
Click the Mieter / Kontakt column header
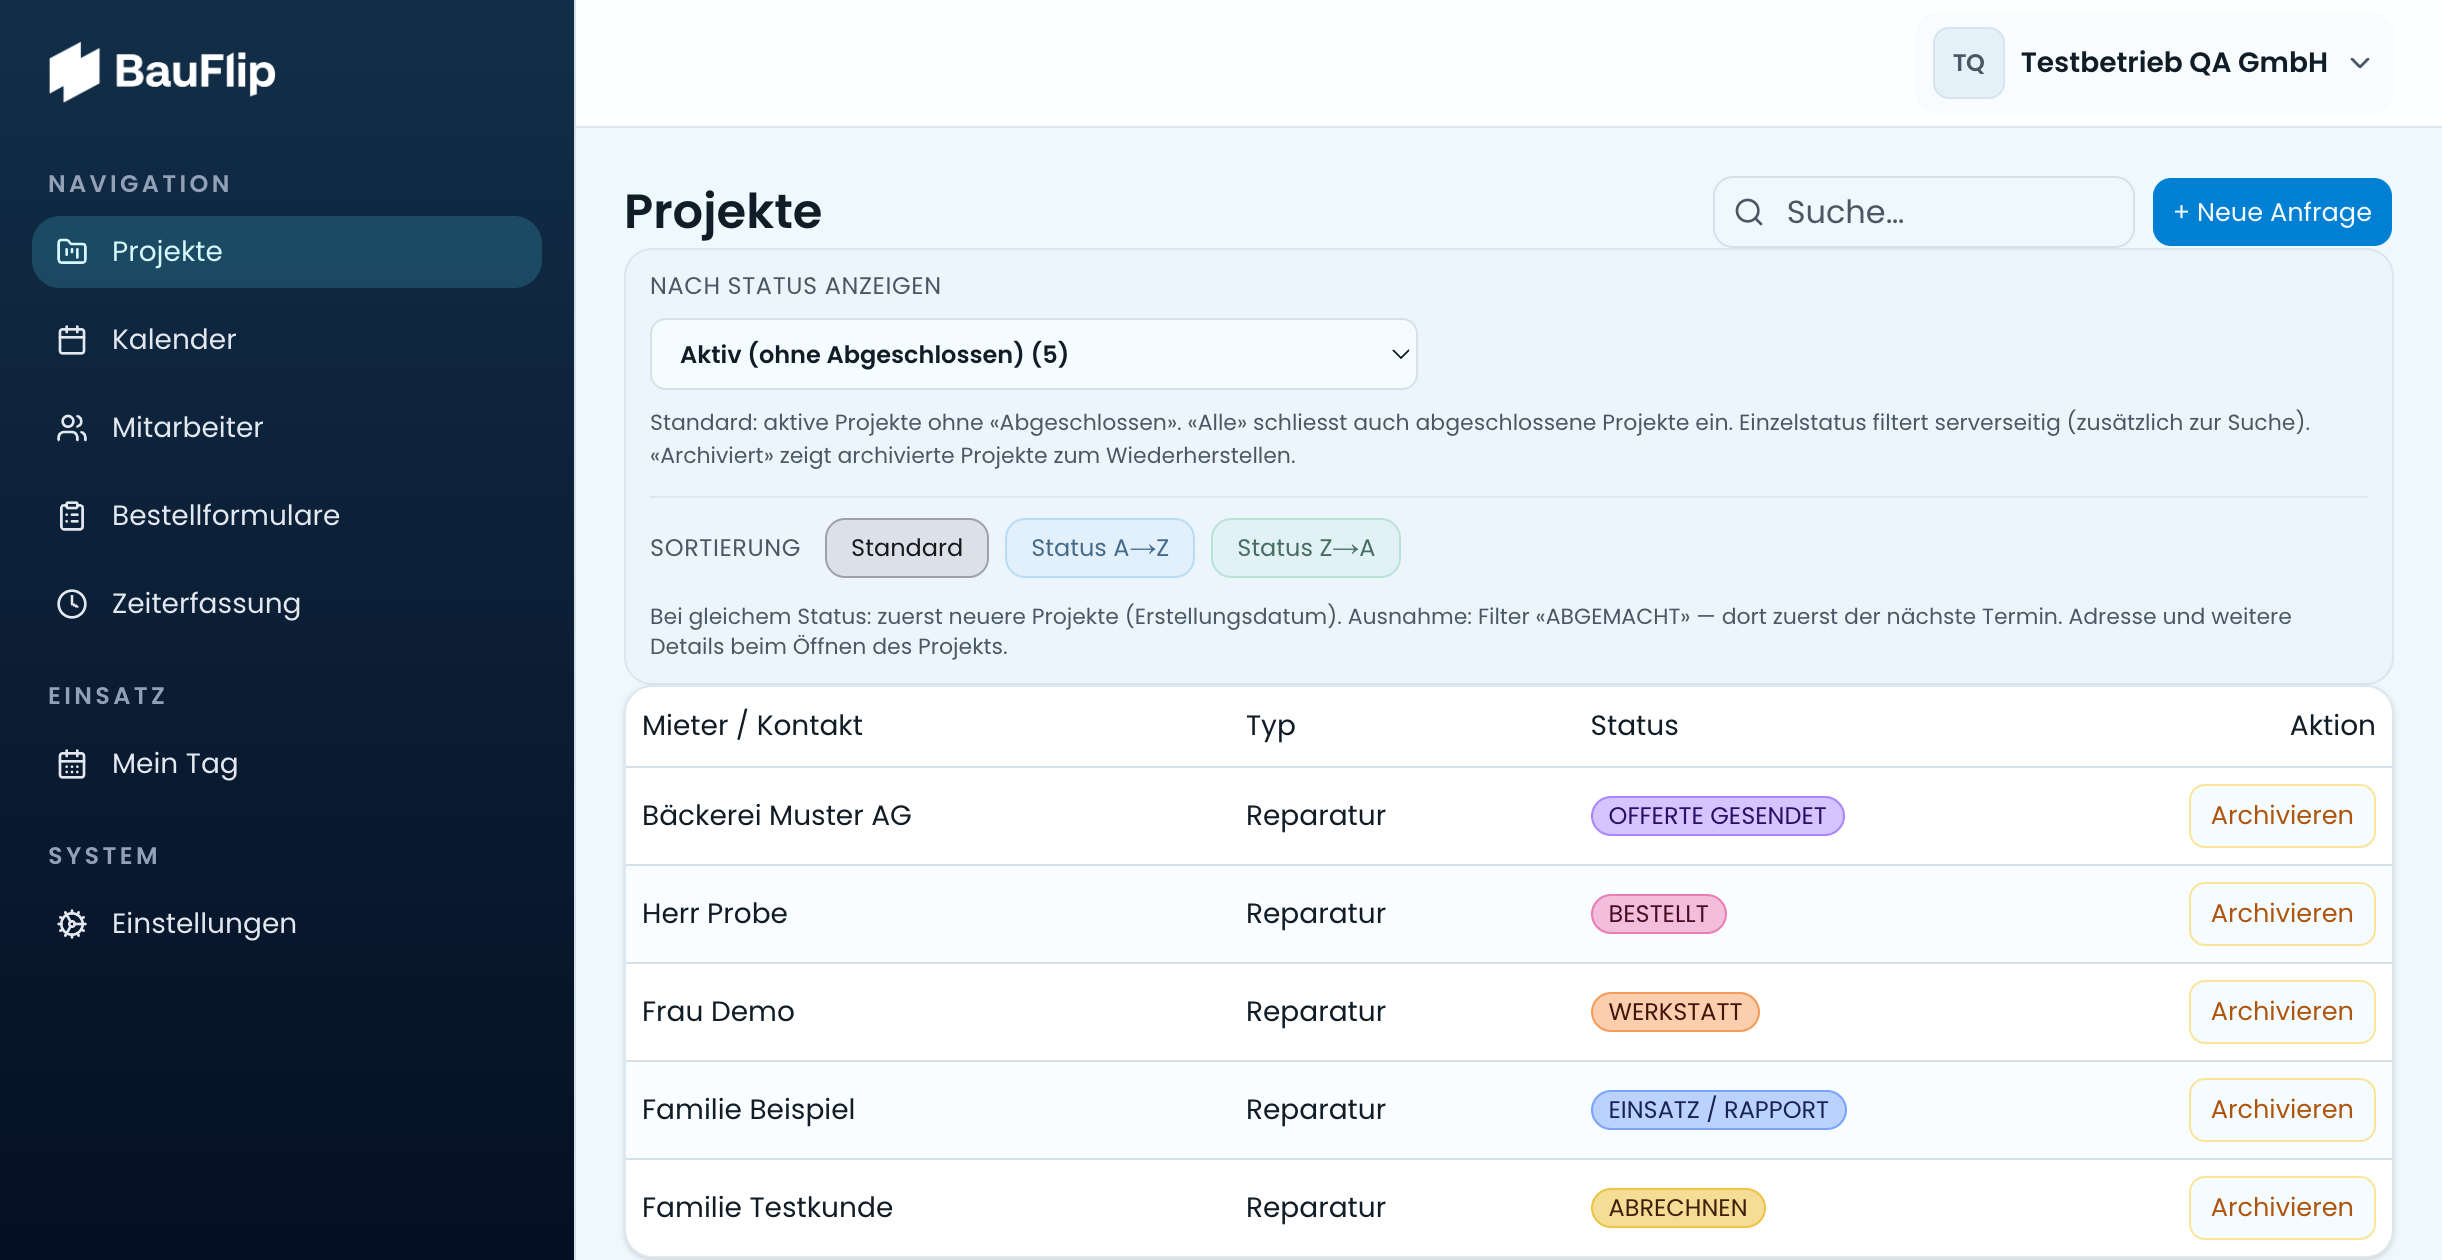tap(752, 726)
